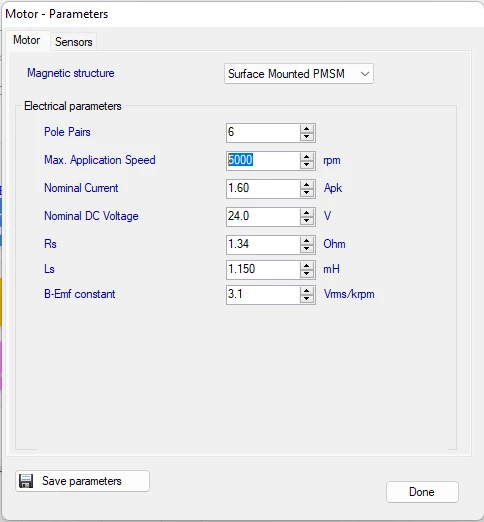Decrease Pole Pairs with down arrow
The image size is (484, 522).
[x=307, y=137]
